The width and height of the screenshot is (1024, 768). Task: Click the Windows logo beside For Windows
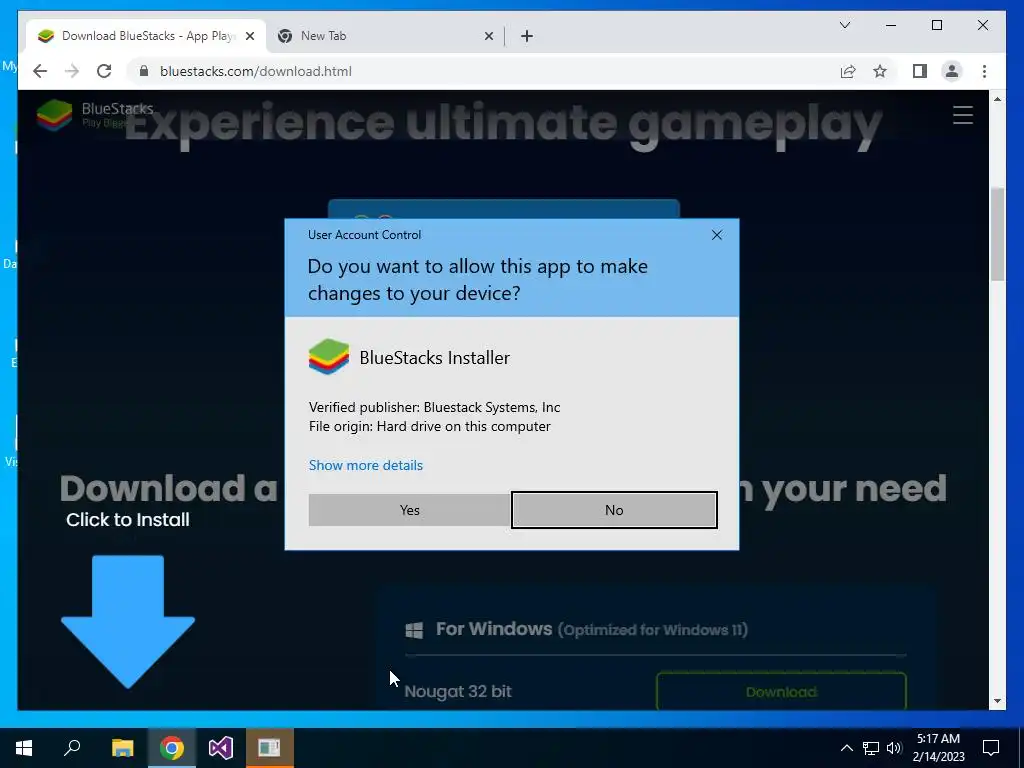tap(414, 630)
